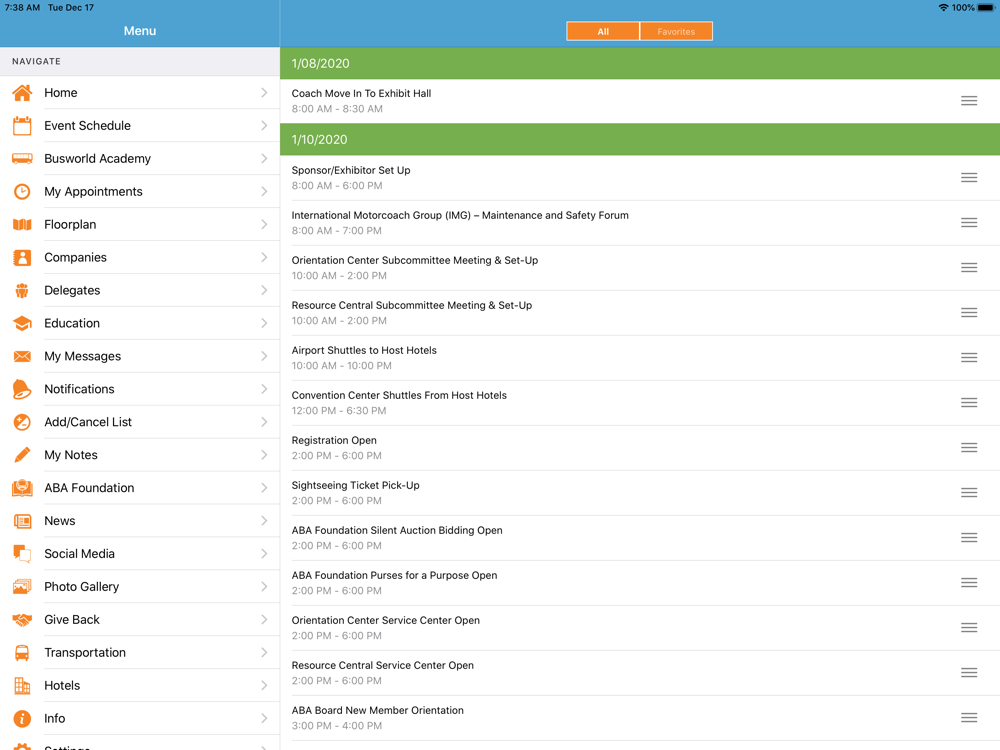Screen dimensions: 1000x750
Task: Tap the My Notes pencil icon
Action: [x=22, y=455]
